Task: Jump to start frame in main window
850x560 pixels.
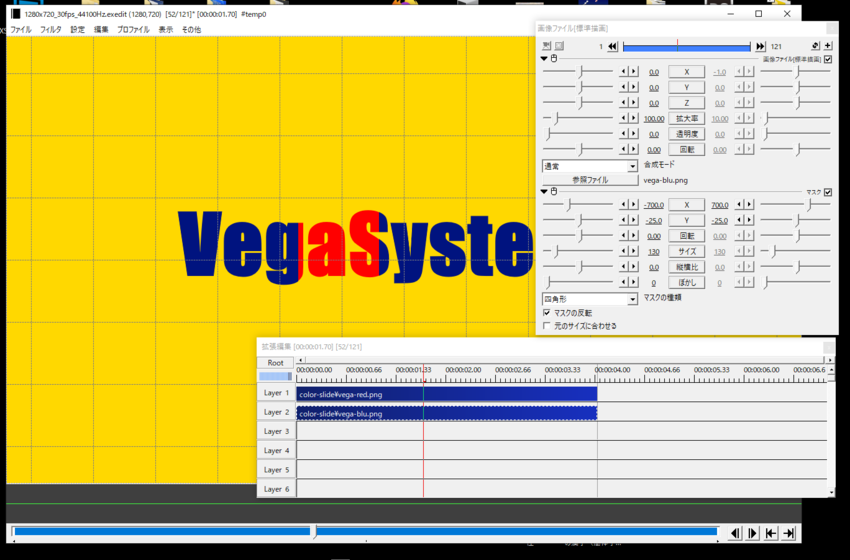Action: [770, 533]
